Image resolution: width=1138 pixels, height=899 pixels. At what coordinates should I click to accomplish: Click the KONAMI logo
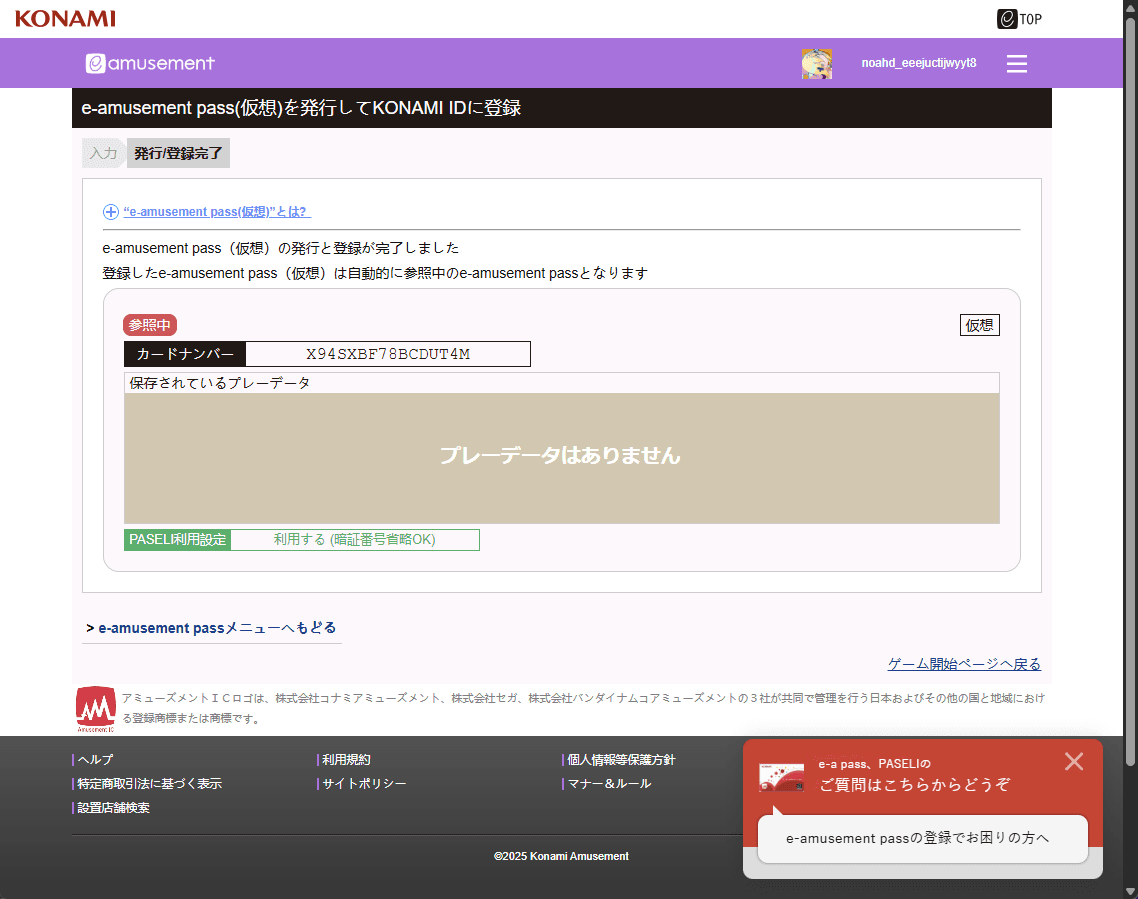pos(65,18)
